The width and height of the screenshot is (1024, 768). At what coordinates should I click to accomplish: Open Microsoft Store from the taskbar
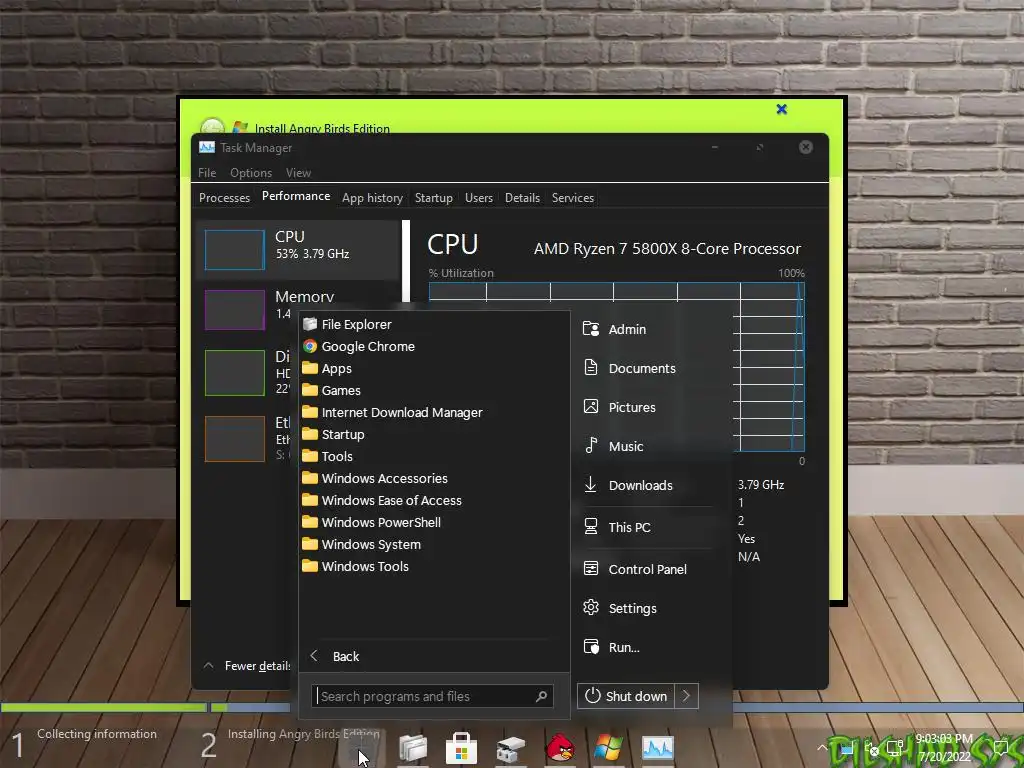(x=461, y=748)
